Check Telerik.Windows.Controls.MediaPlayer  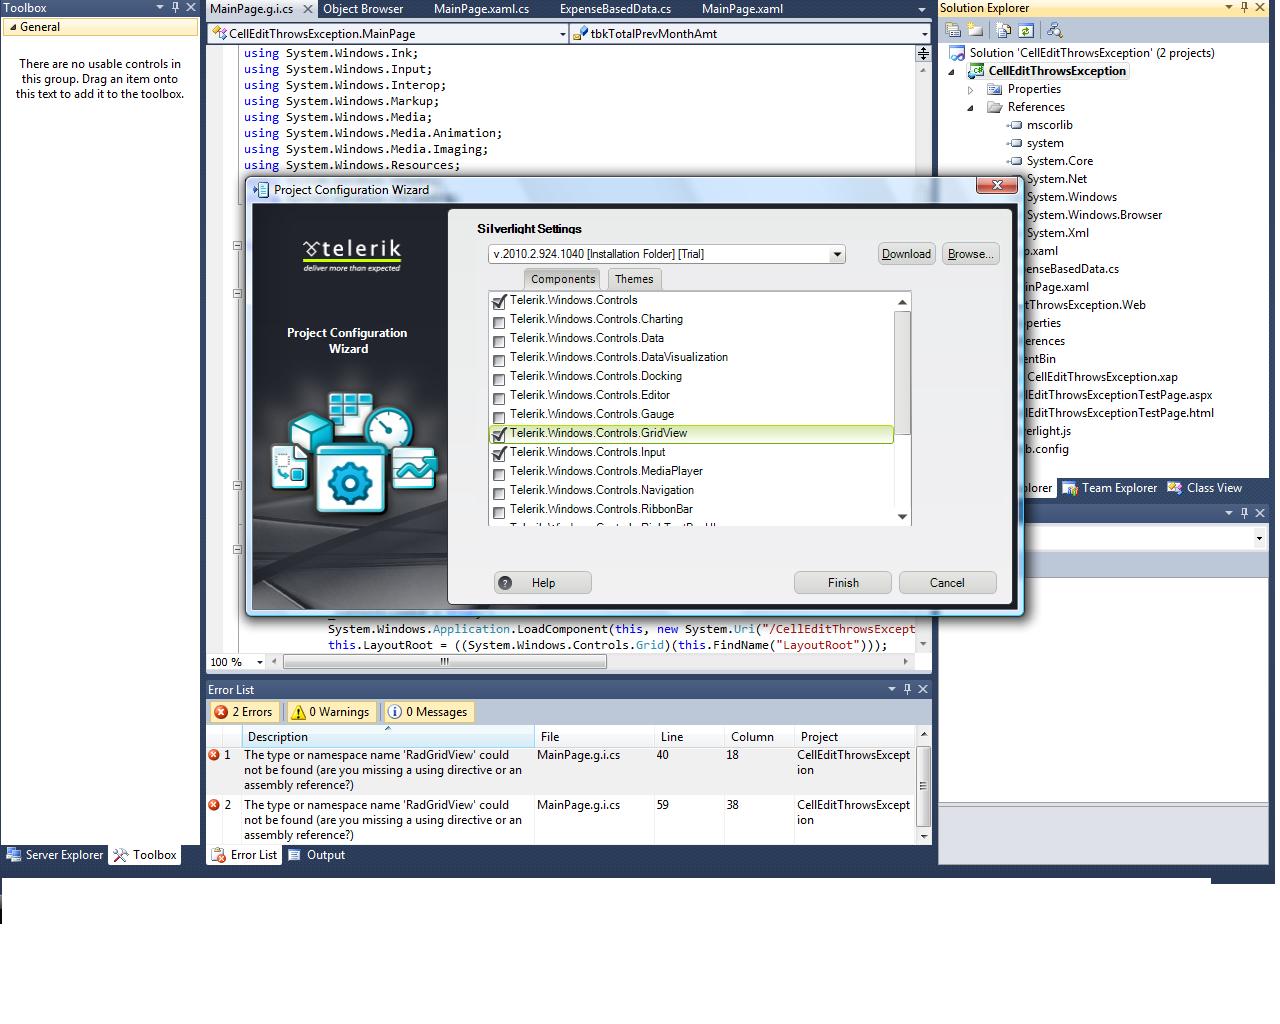(x=499, y=474)
